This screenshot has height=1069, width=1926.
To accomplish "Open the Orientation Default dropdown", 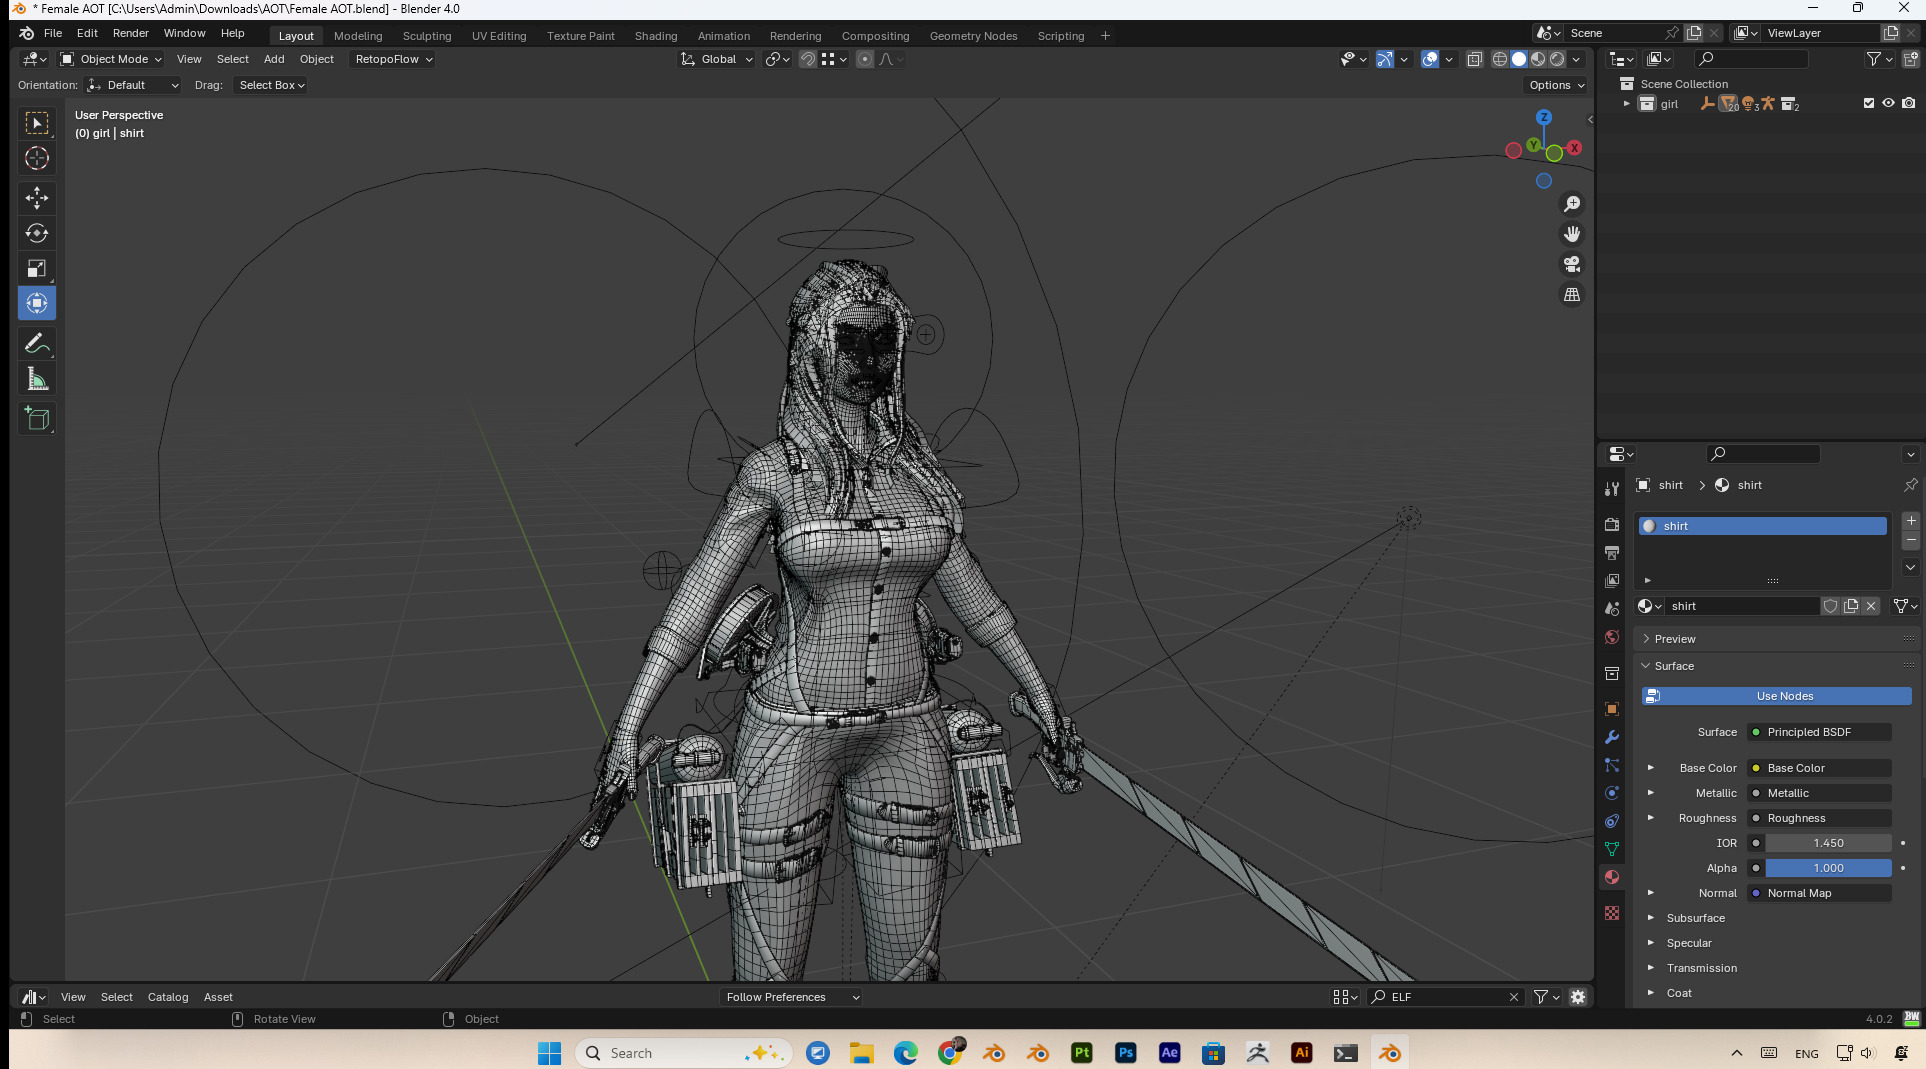I will 133,85.
